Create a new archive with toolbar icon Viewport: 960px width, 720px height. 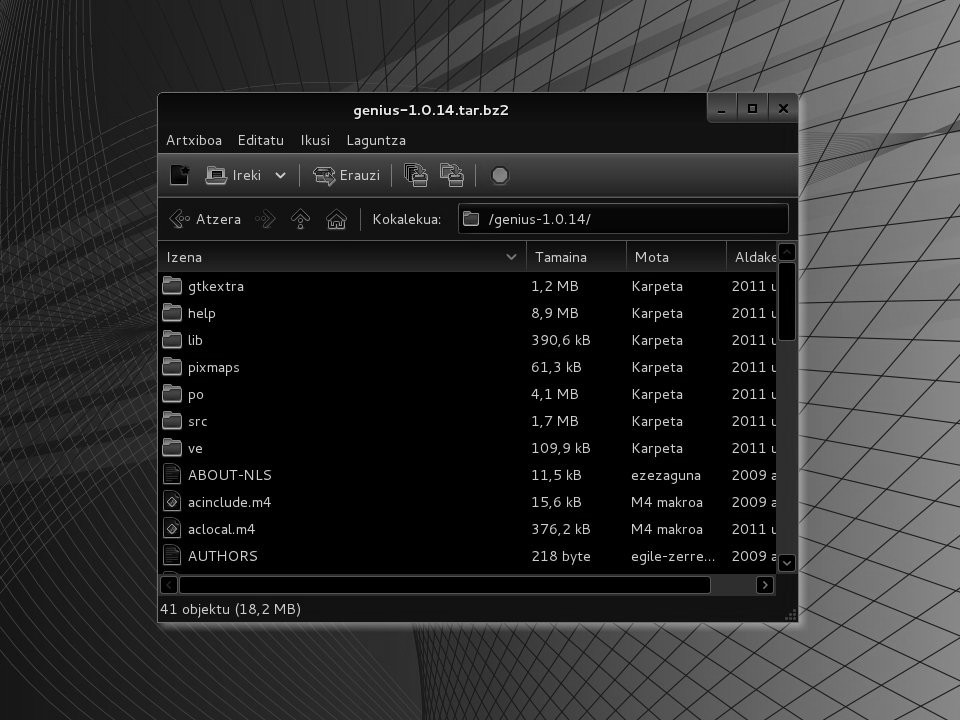coord(179,175)
